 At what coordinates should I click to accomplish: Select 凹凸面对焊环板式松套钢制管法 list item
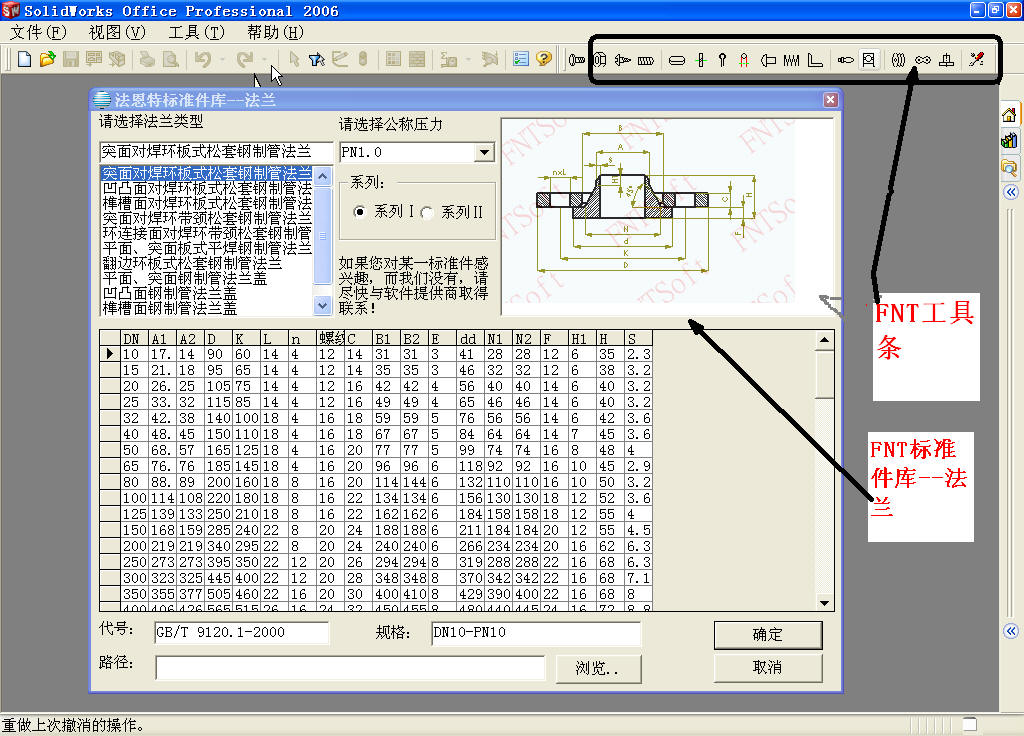207,188
